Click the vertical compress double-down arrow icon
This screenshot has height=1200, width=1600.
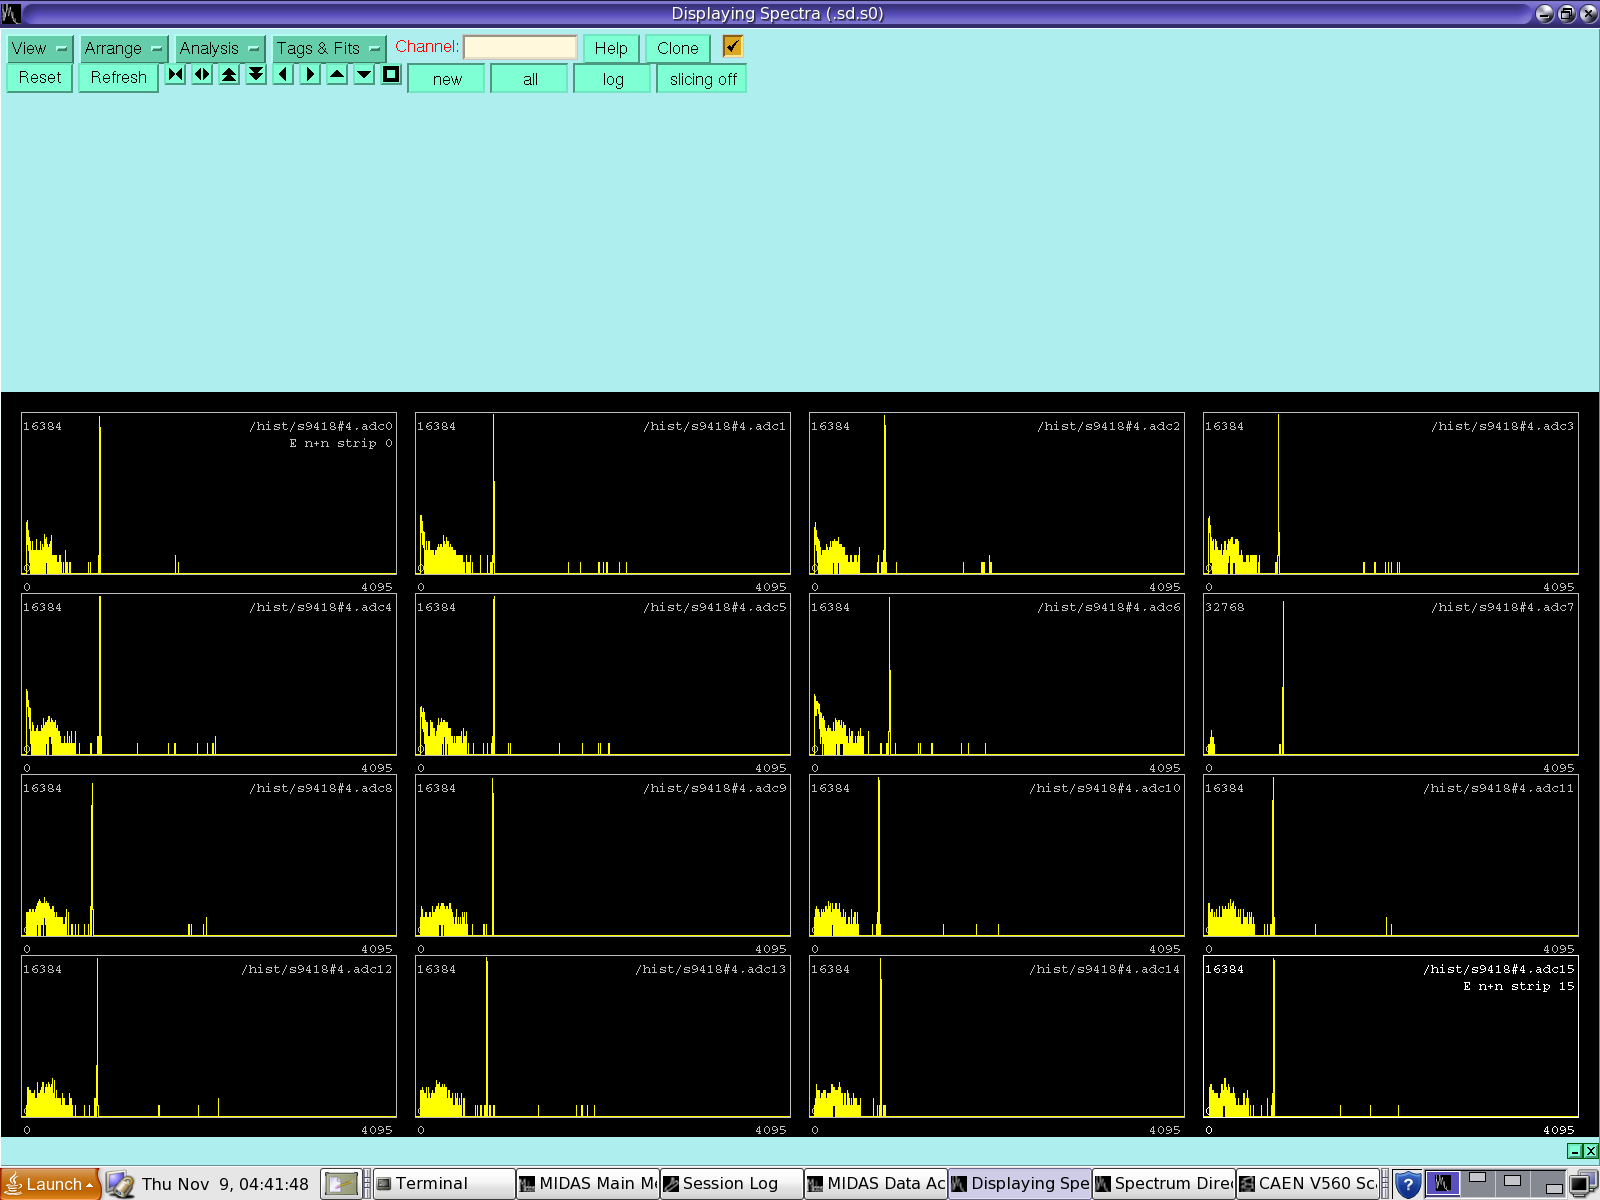point(257,75)
